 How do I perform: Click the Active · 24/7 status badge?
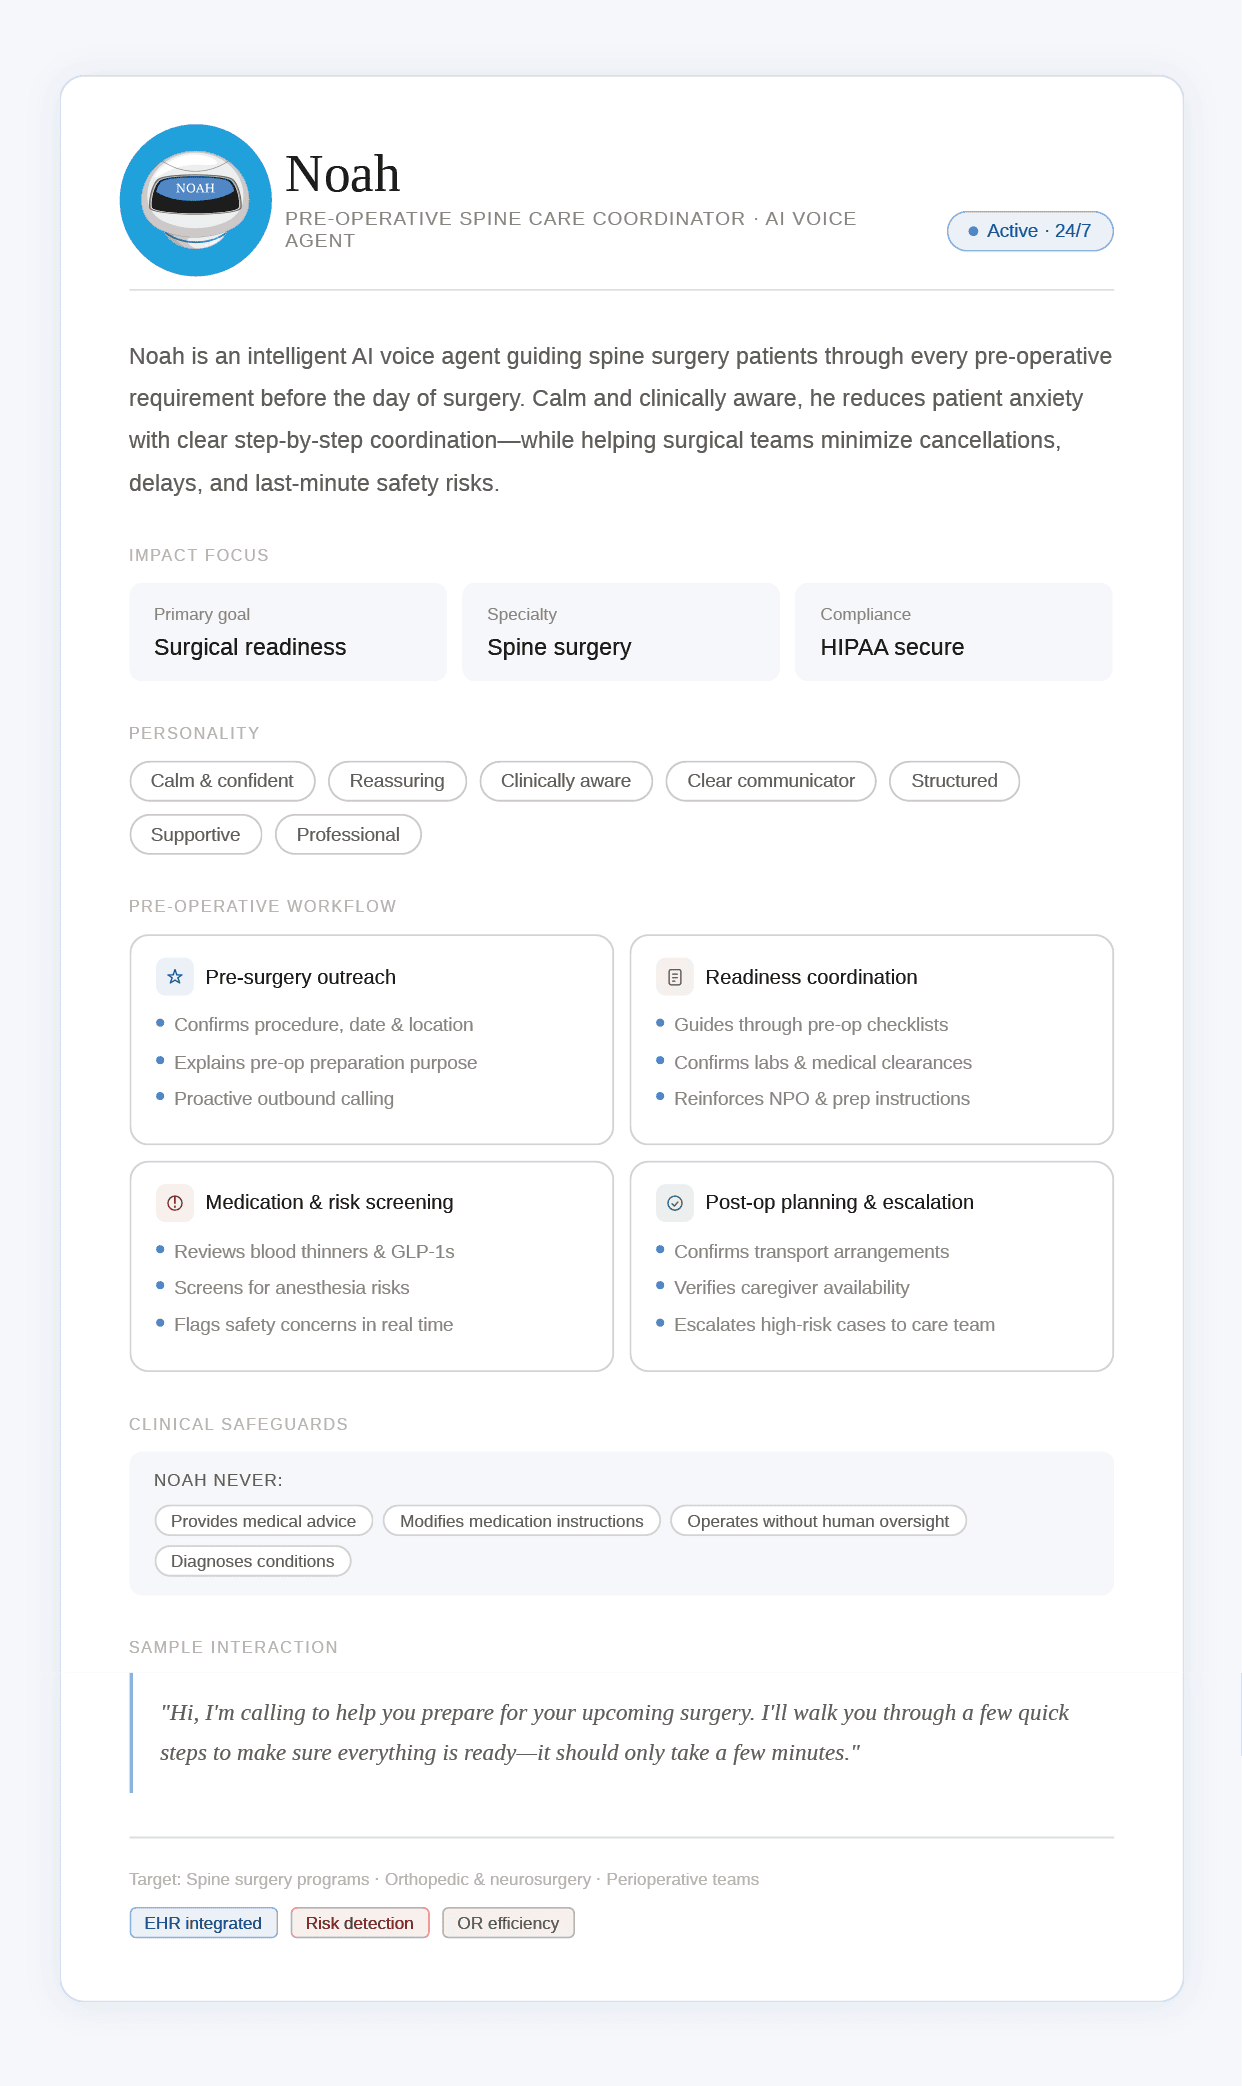click(x=1030, y=231)
